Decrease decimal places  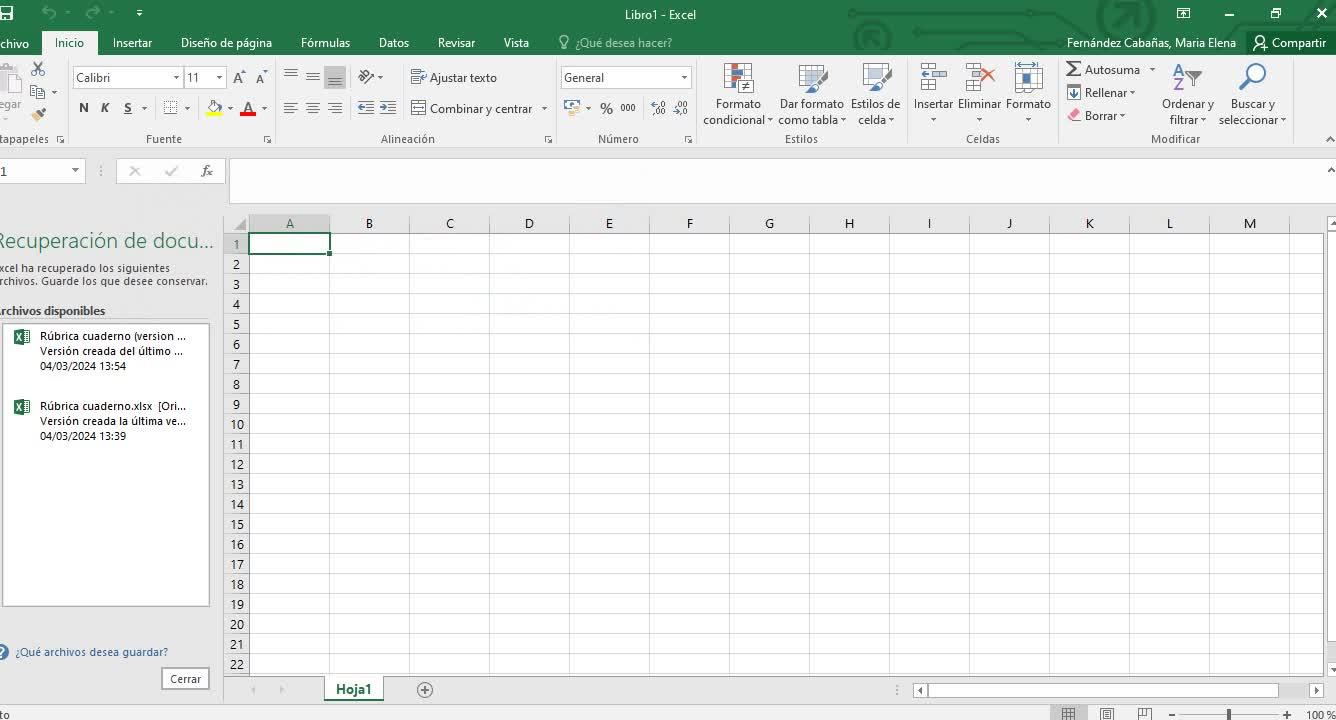(680, 108)
